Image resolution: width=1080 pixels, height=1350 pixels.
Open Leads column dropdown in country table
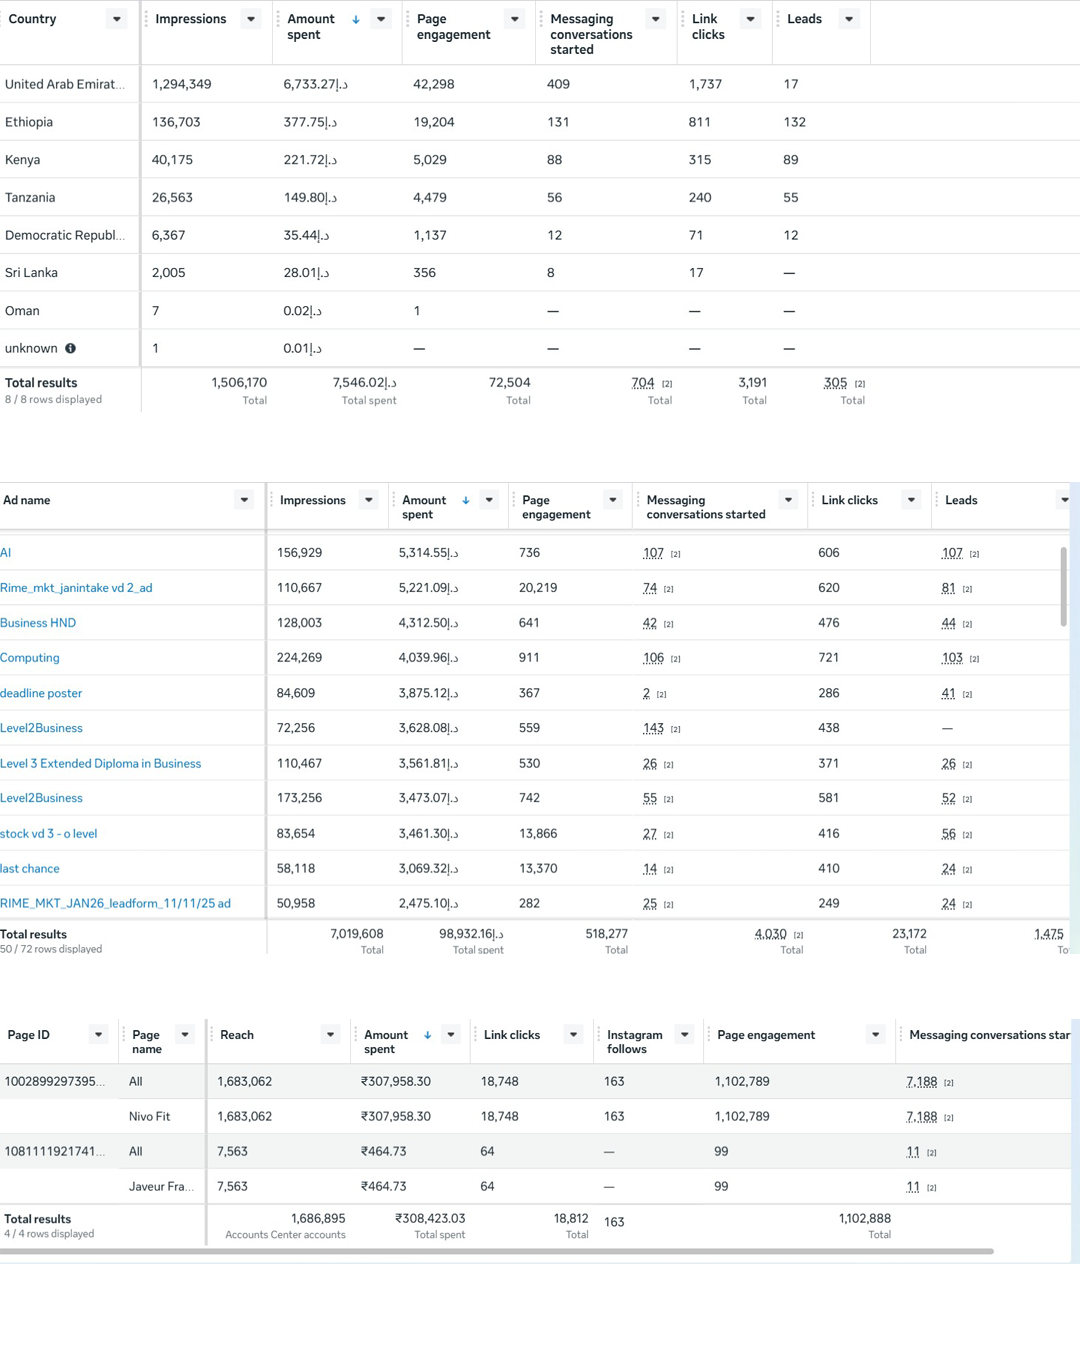pos(849,19)
